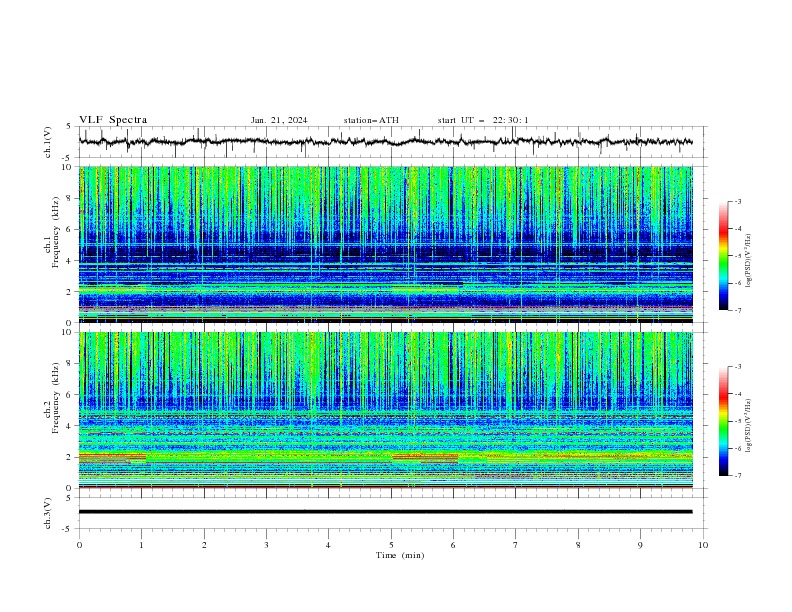Viewport: 792px width, 612px height.
Task: Click the ch.1 spectrogram plot
Action: point(386,244)
